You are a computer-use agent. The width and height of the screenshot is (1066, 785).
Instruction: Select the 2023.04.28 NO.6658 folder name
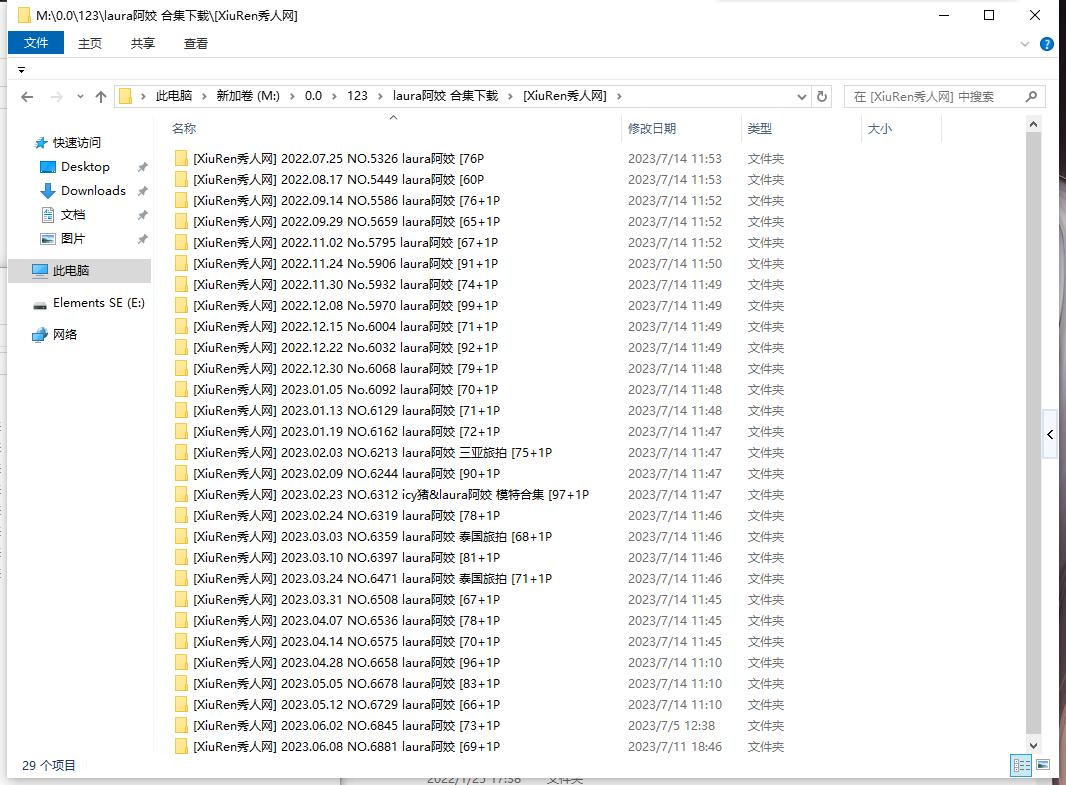[347, 663]
